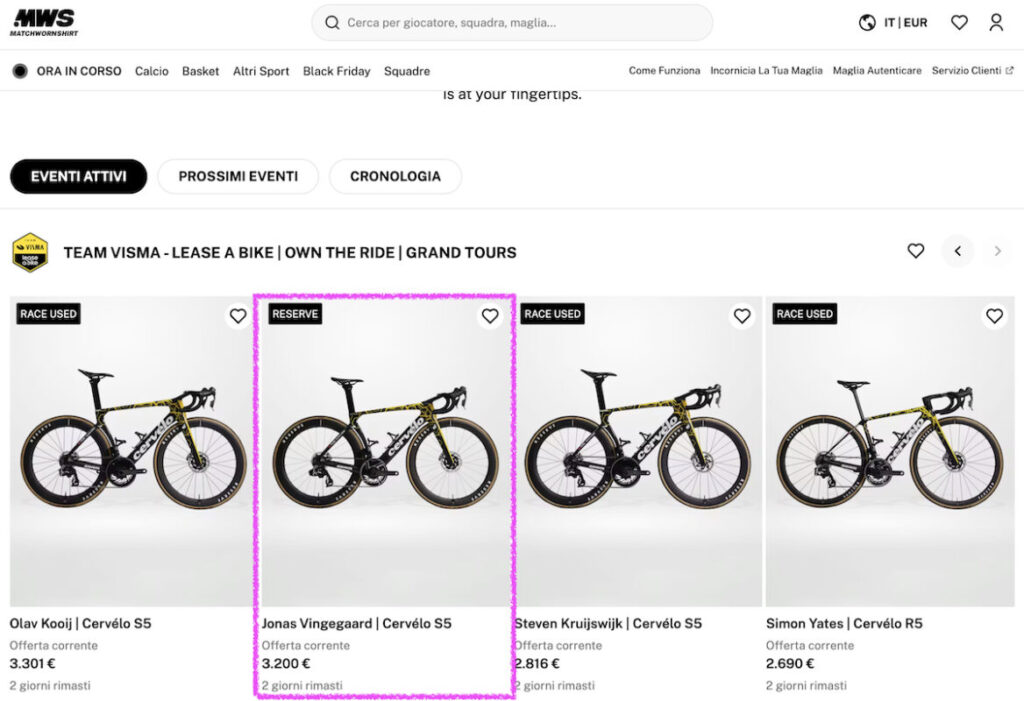This screenshot has height=701, width=1024.
Task: Open Servizio Clienti external link
Action: pos(972,71)
